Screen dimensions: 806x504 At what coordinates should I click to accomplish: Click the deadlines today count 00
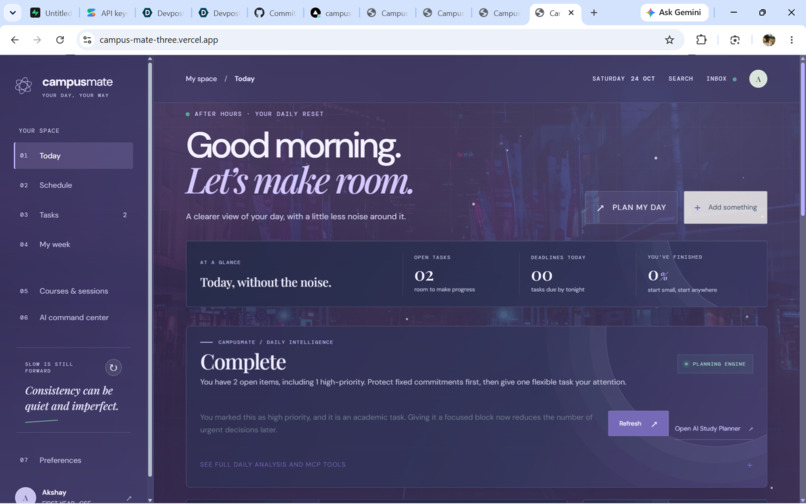pos(541,276)
